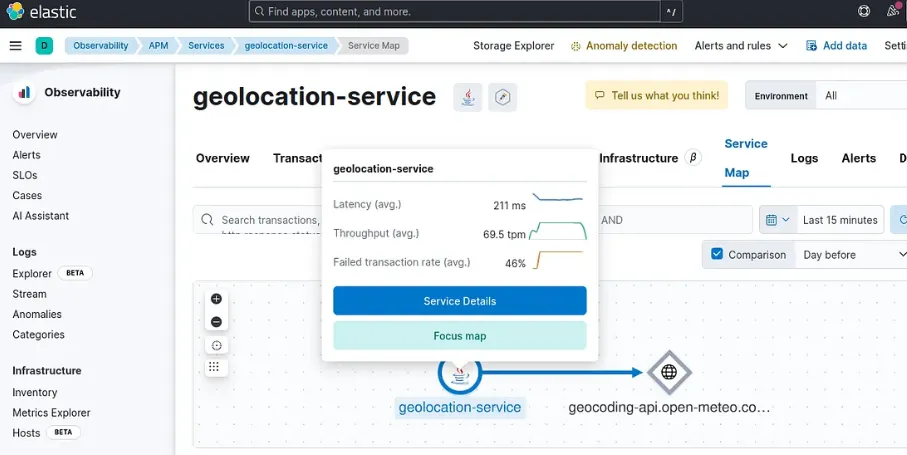Open the newsfeed notifications icon
907x455 pixels.
(x=893, y=10)
